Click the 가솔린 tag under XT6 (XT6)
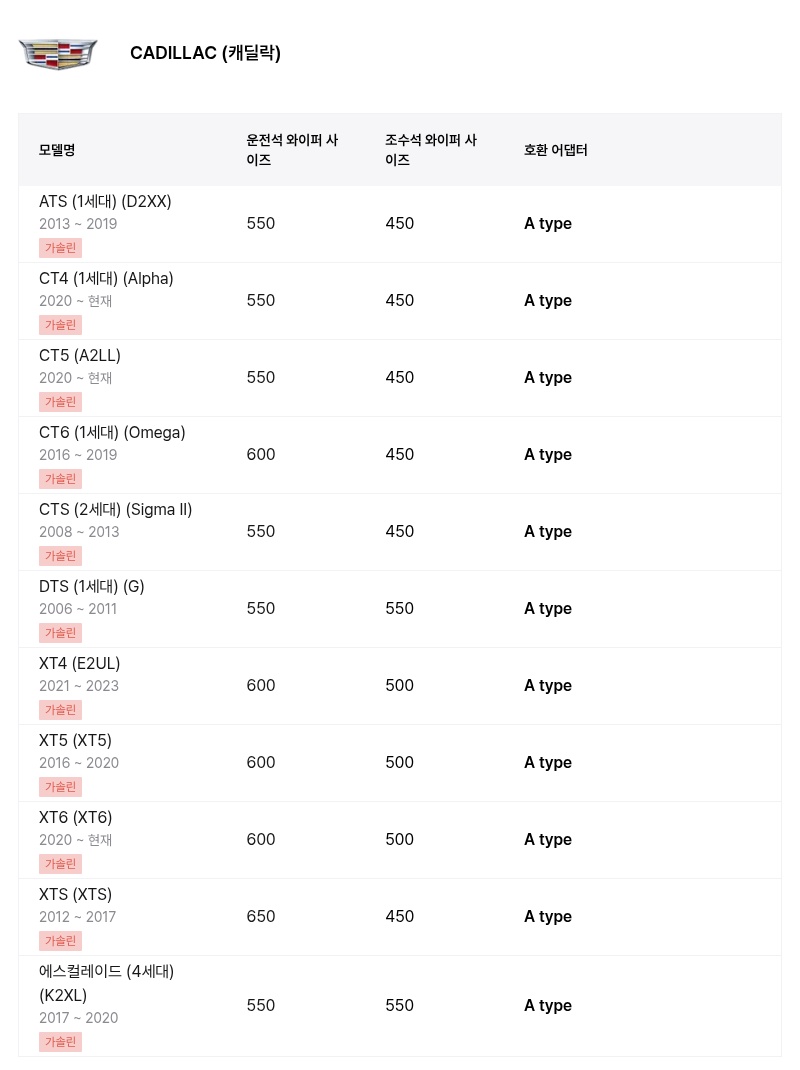The width and height of the screenshot is (800, 1070). pos(60,864)
